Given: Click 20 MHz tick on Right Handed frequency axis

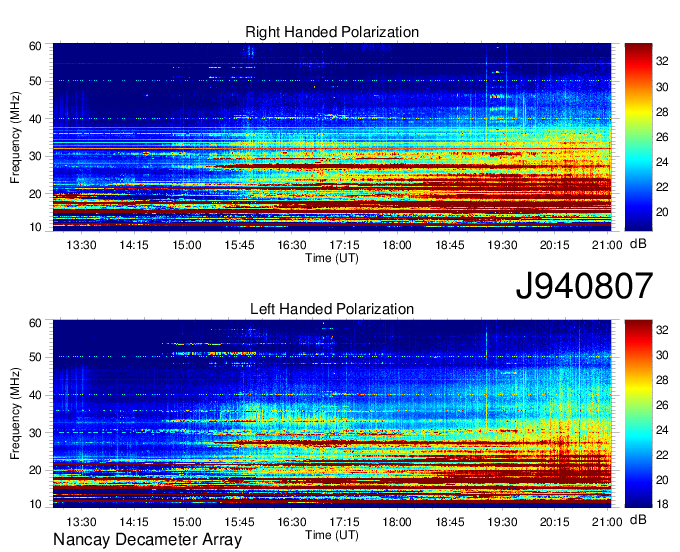Looking at the screenshot, I should coord(35,194).
